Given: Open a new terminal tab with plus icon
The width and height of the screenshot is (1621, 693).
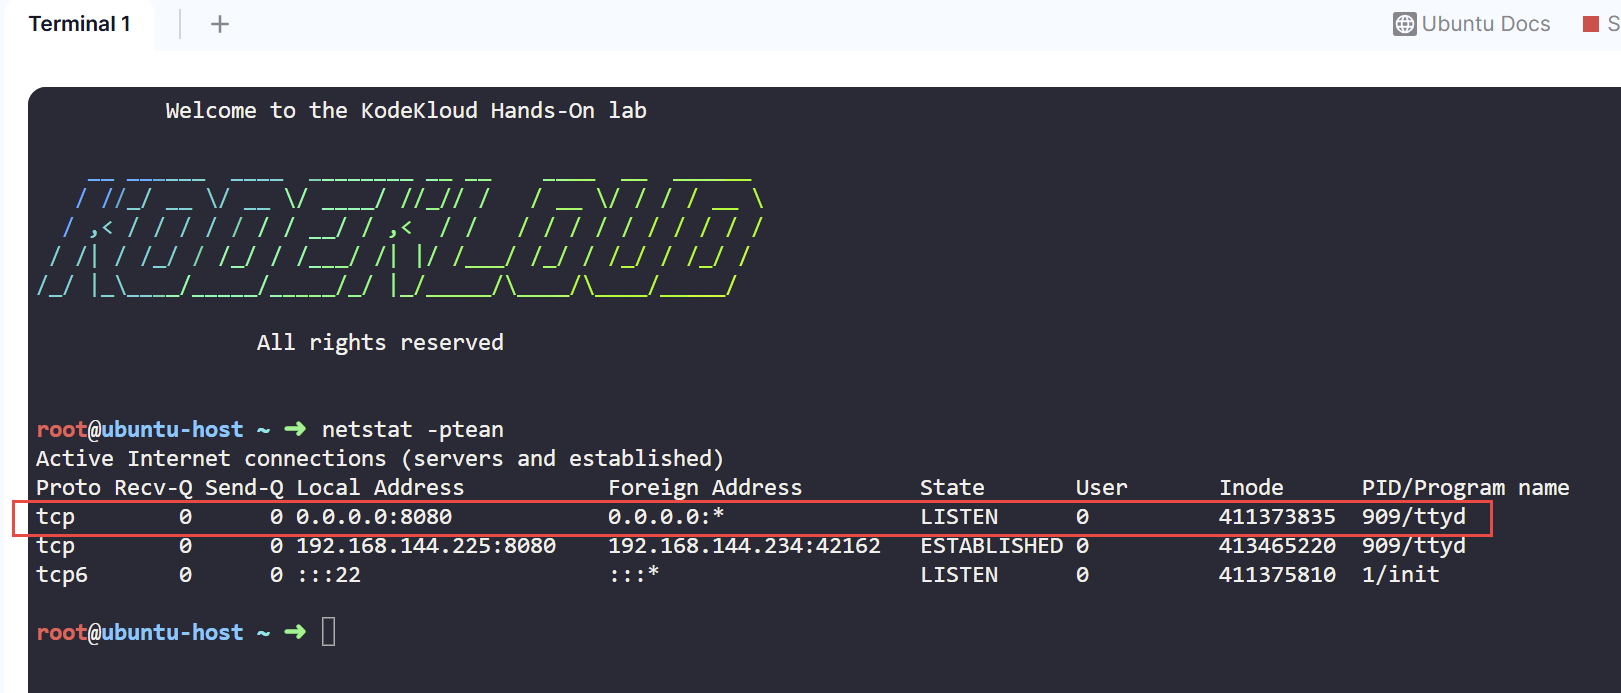Looking at the screenshot, I should point(220,24).
